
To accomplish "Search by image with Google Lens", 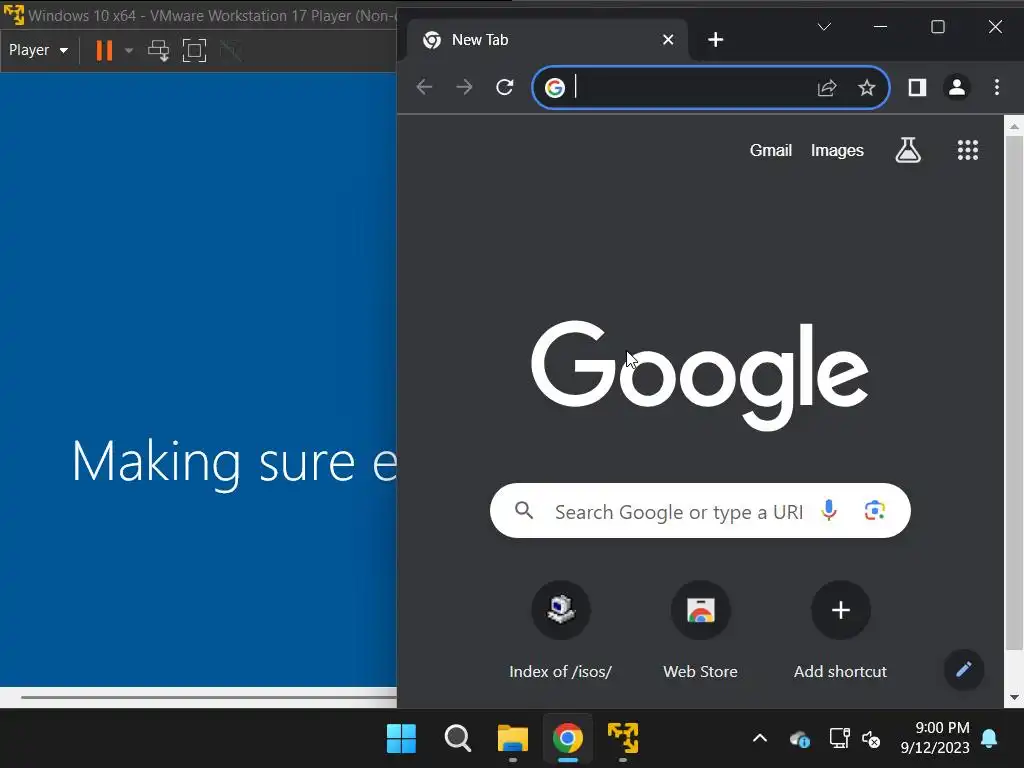I will tap(875, 511).
